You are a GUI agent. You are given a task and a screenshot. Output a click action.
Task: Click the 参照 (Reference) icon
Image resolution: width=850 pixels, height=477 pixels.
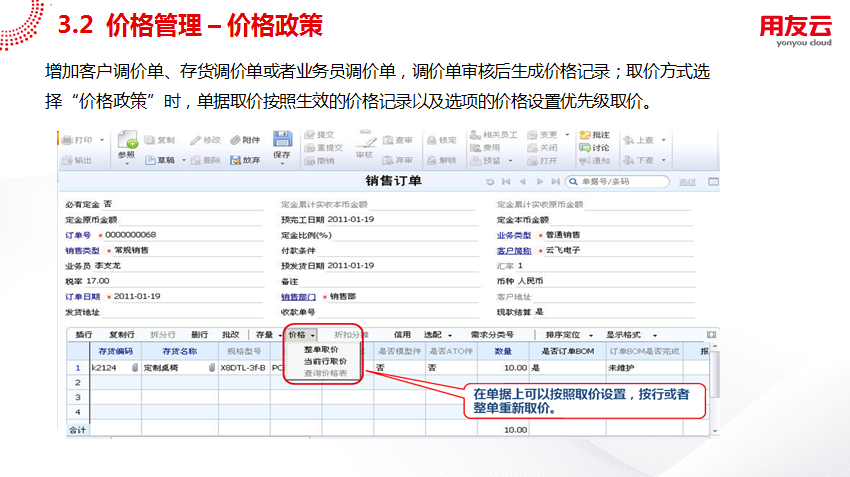point(126,141)
